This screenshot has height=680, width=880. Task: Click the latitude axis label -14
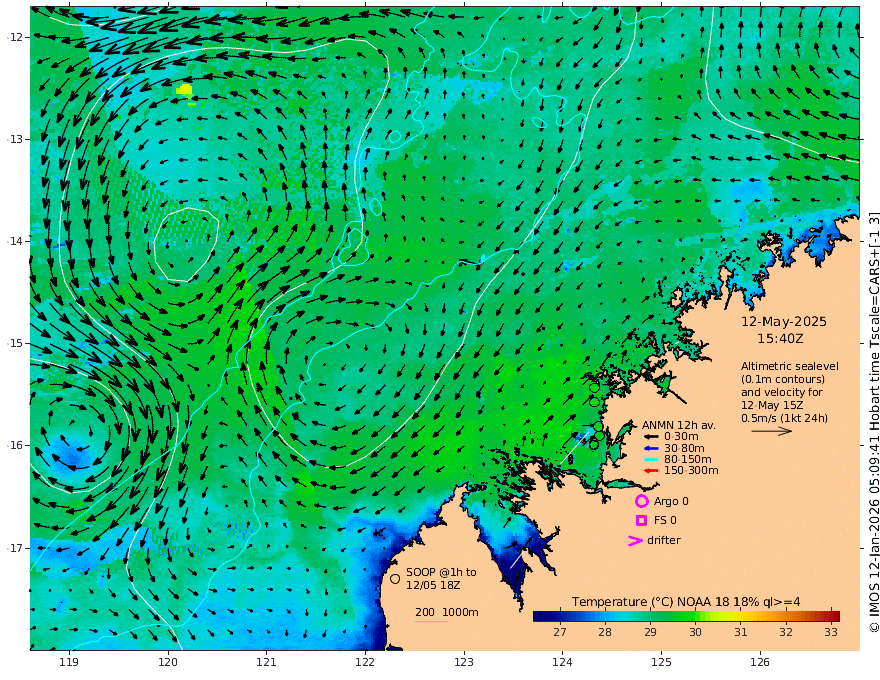[15, 241]
